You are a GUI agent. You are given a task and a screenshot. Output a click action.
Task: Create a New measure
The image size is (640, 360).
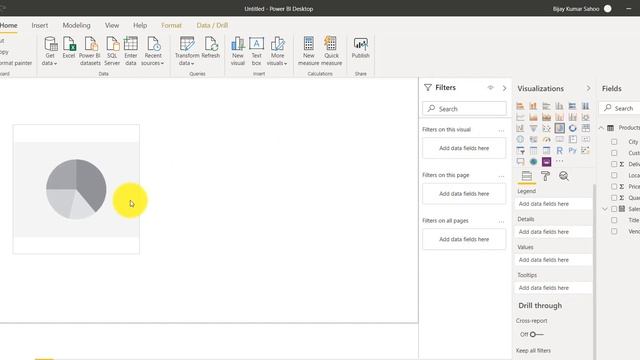[x=309, y=51]
